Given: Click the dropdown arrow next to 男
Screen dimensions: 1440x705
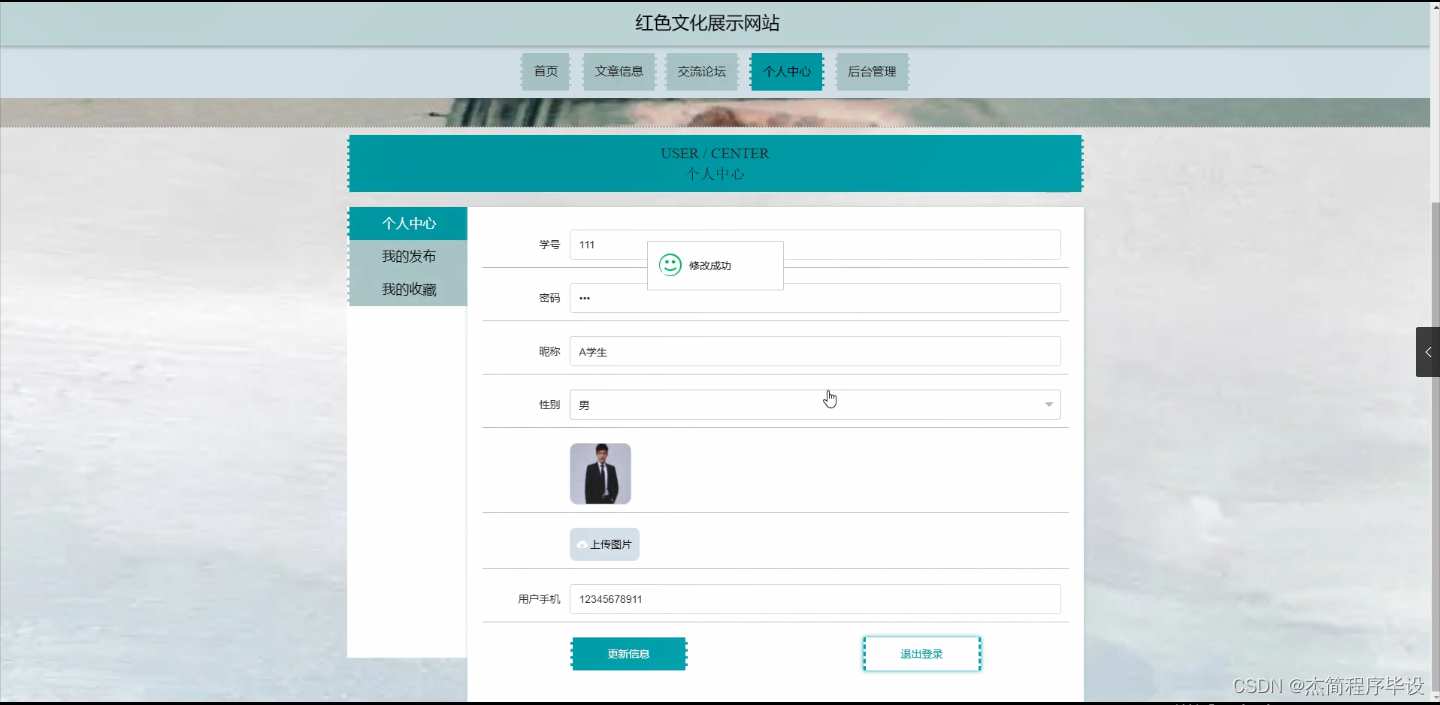Looking at the screenshot, I should 1048,404.
